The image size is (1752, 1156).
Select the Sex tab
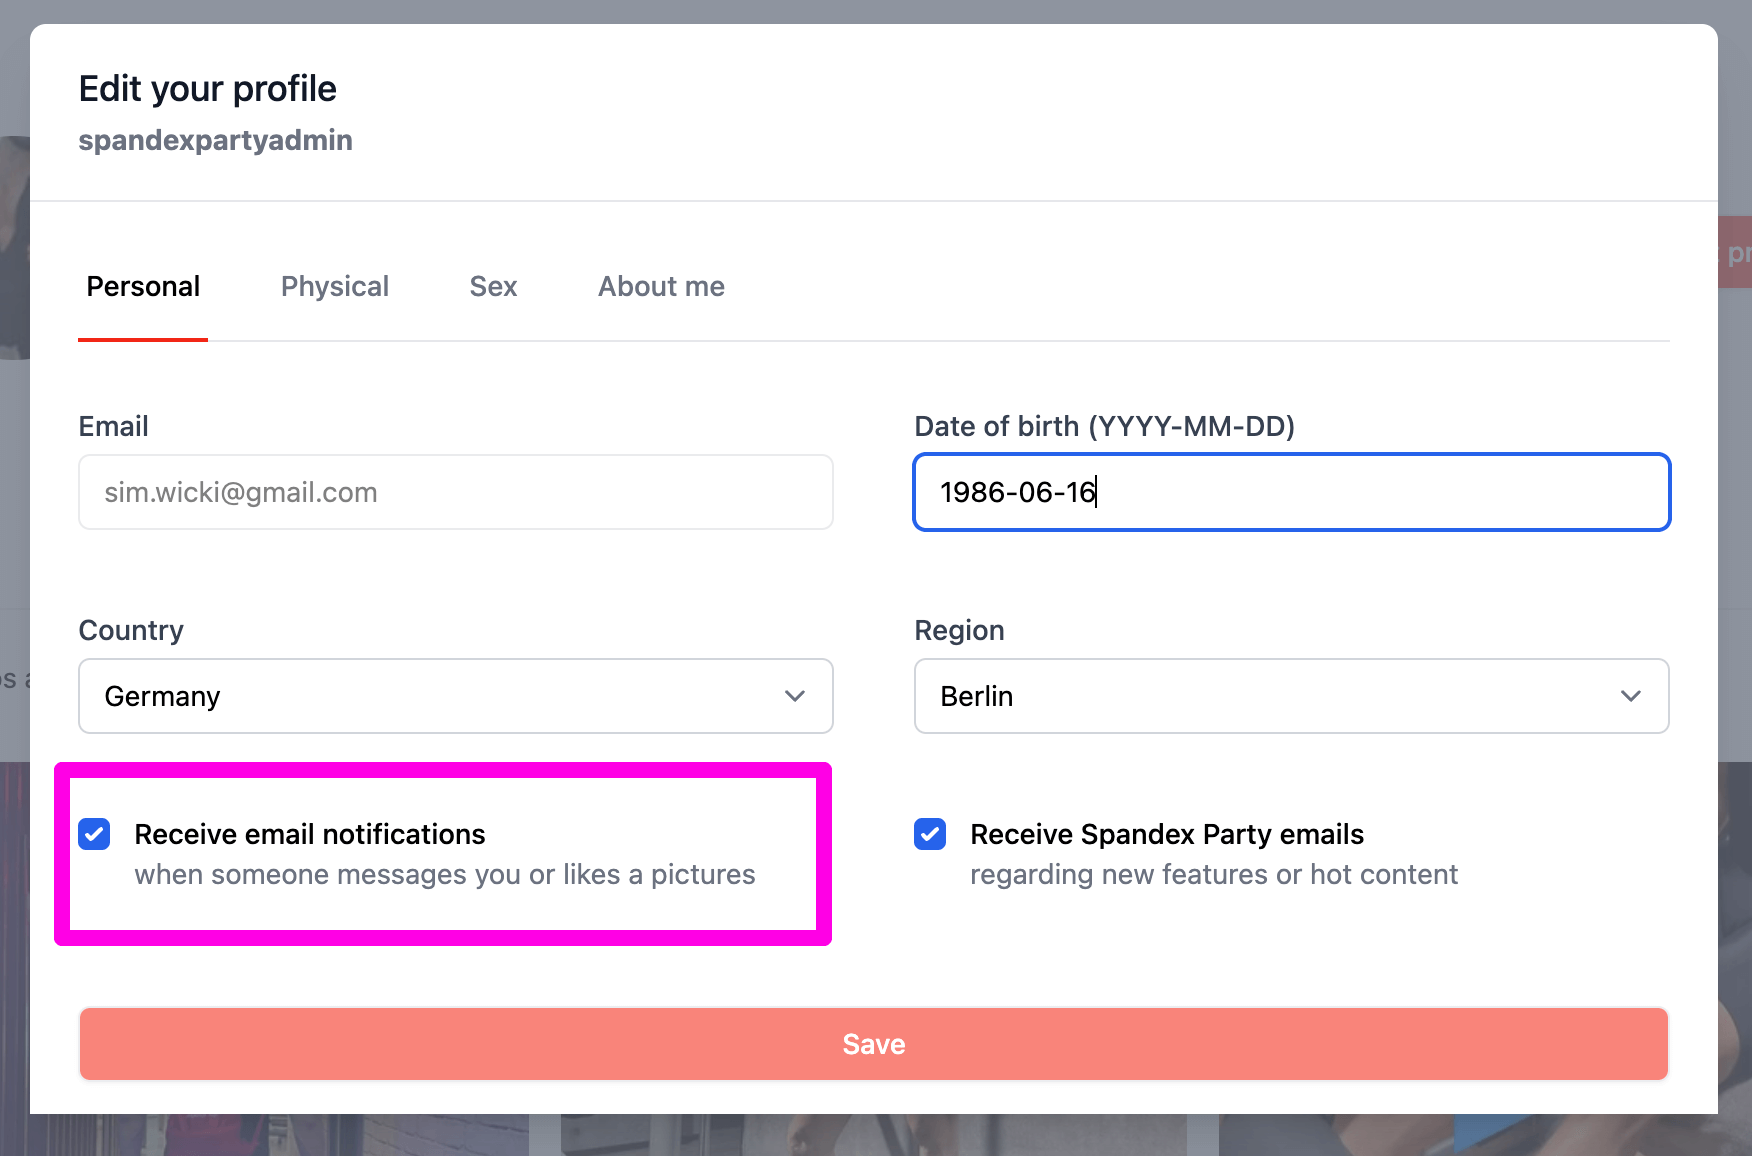coord(493,287)
